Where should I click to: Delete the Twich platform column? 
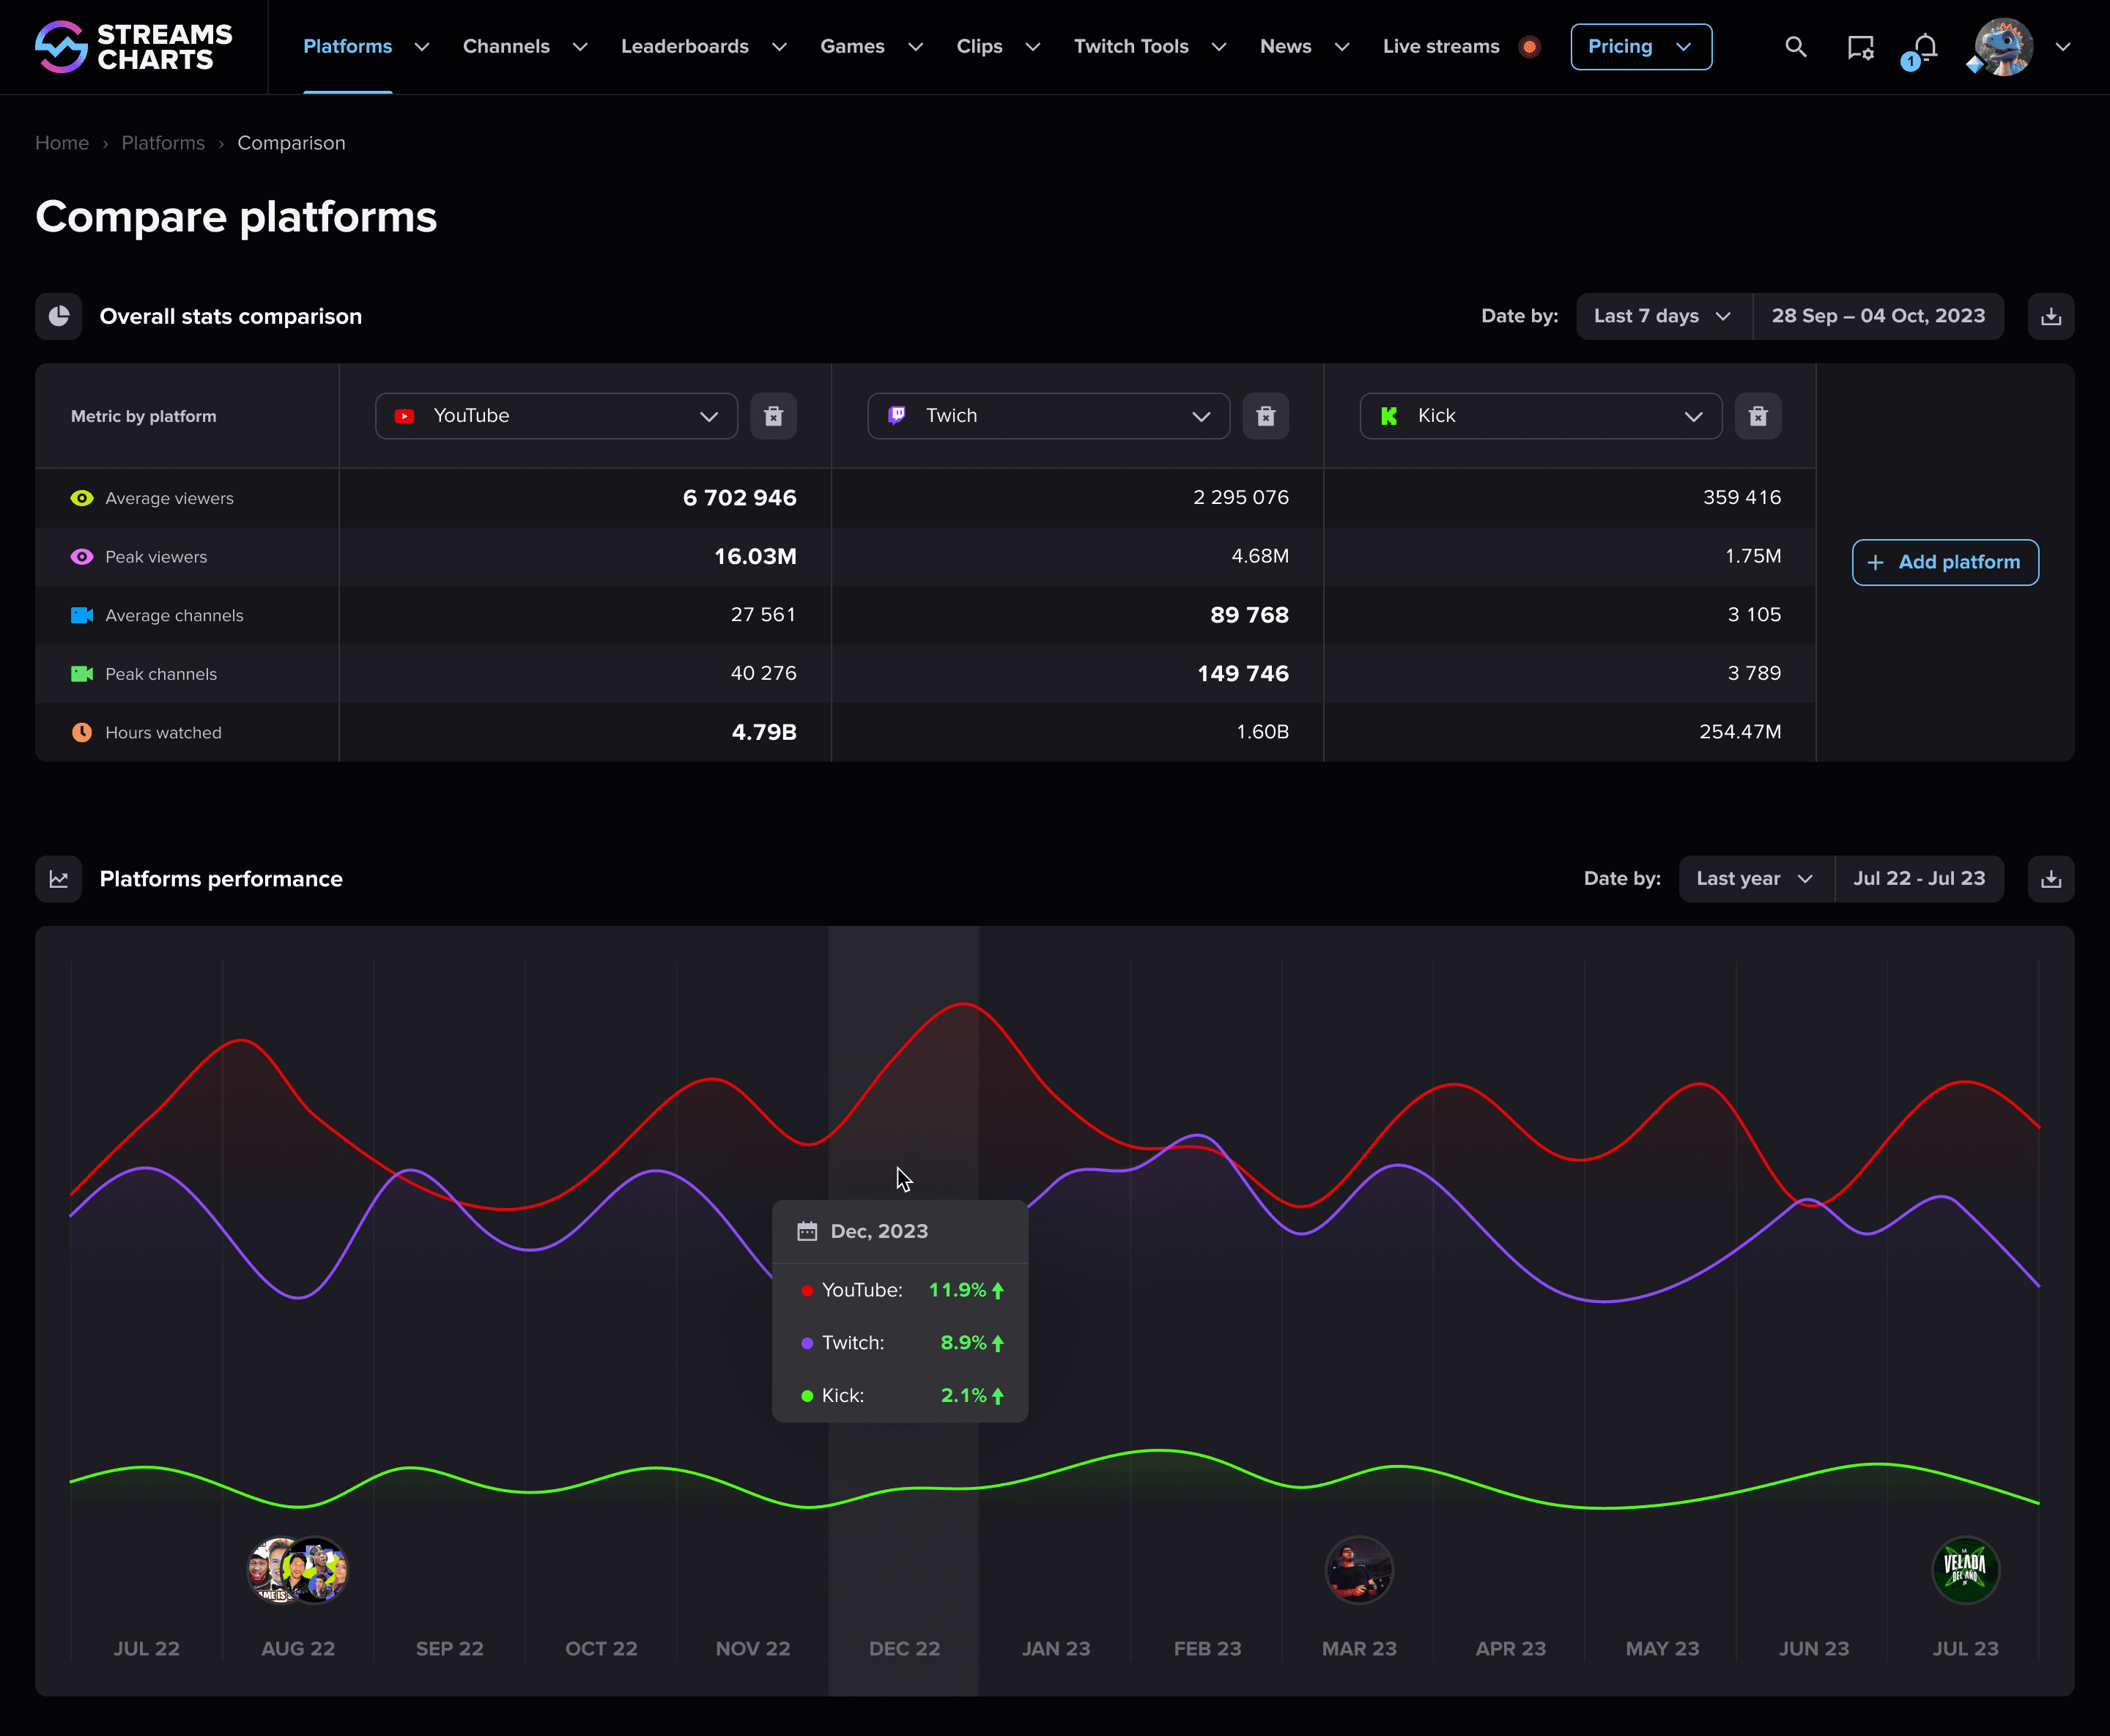tap(1265, 416)
